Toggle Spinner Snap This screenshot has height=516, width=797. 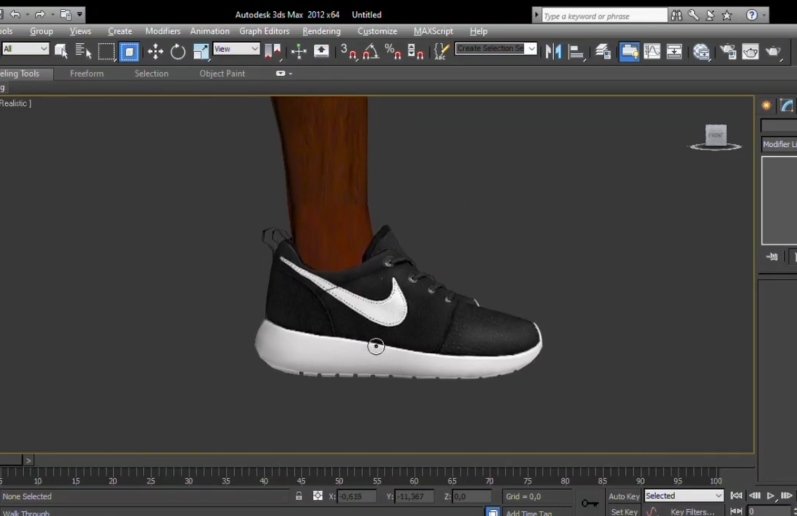(416, 51)
